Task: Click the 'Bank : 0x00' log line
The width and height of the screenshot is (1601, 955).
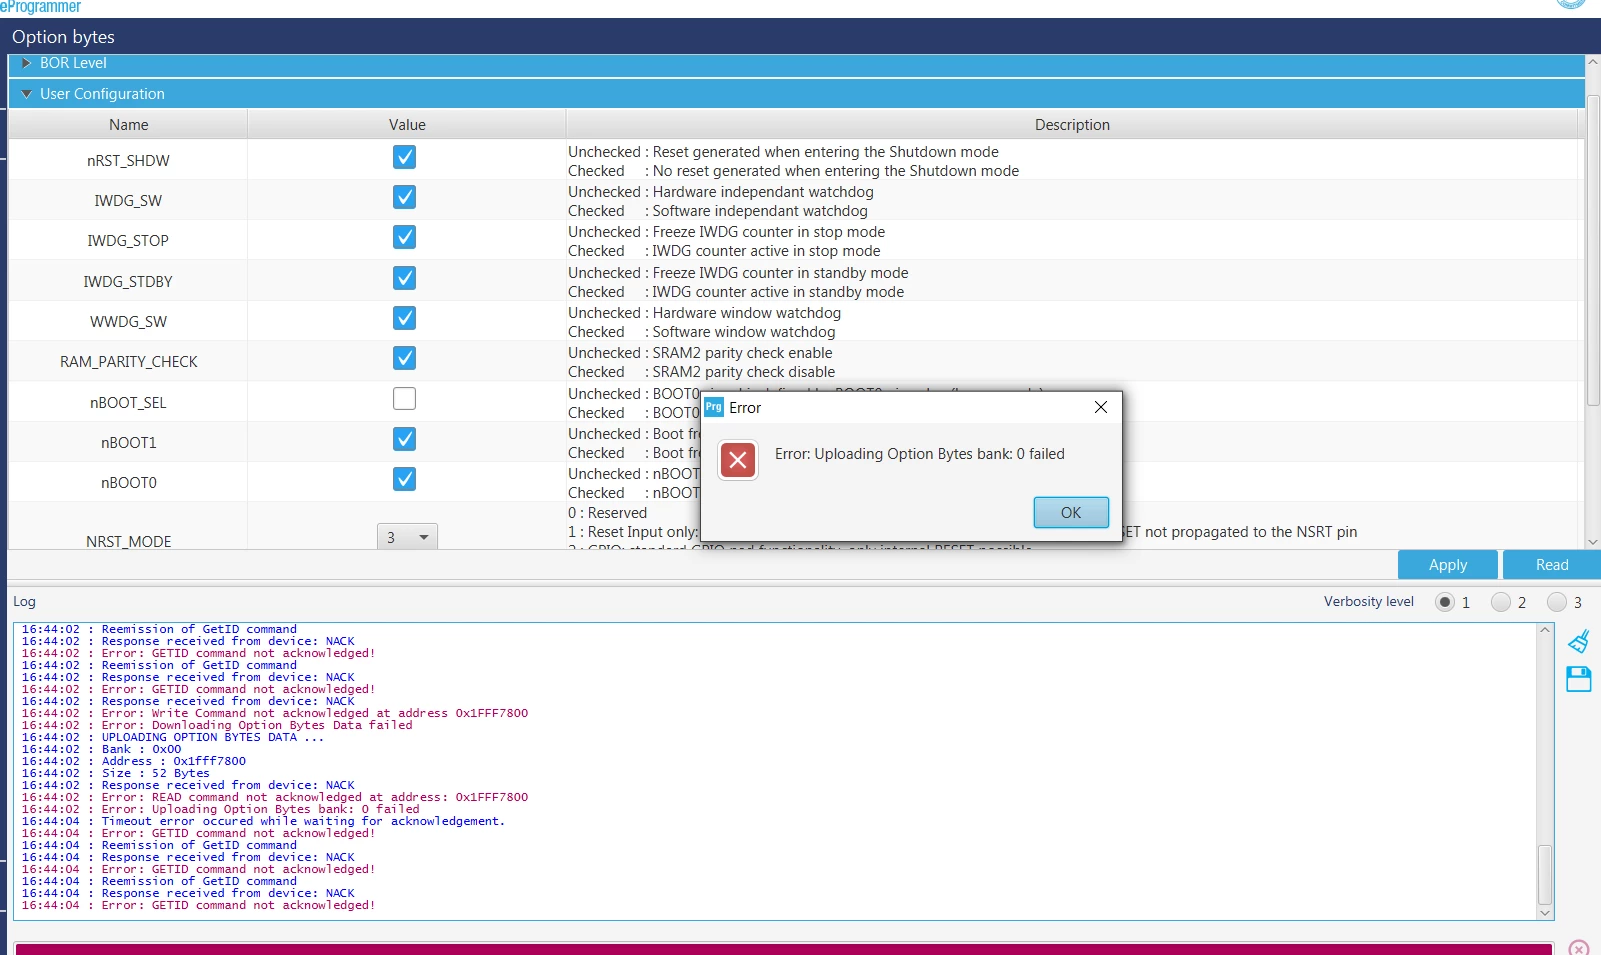Action: click(101, 749)
